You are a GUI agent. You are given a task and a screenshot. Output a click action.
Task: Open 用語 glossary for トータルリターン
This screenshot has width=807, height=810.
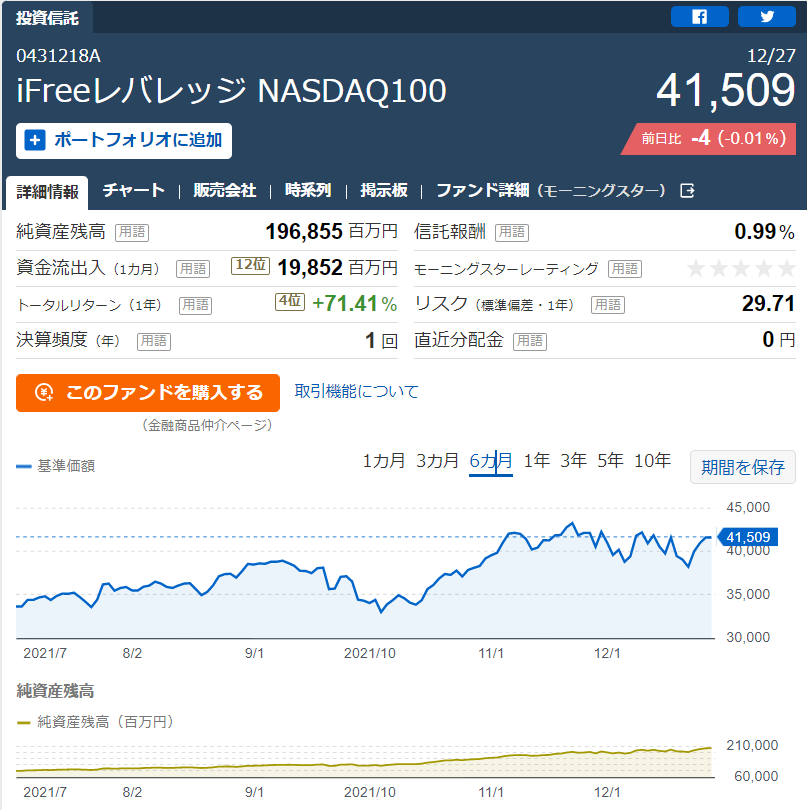[x=195, y=305]
